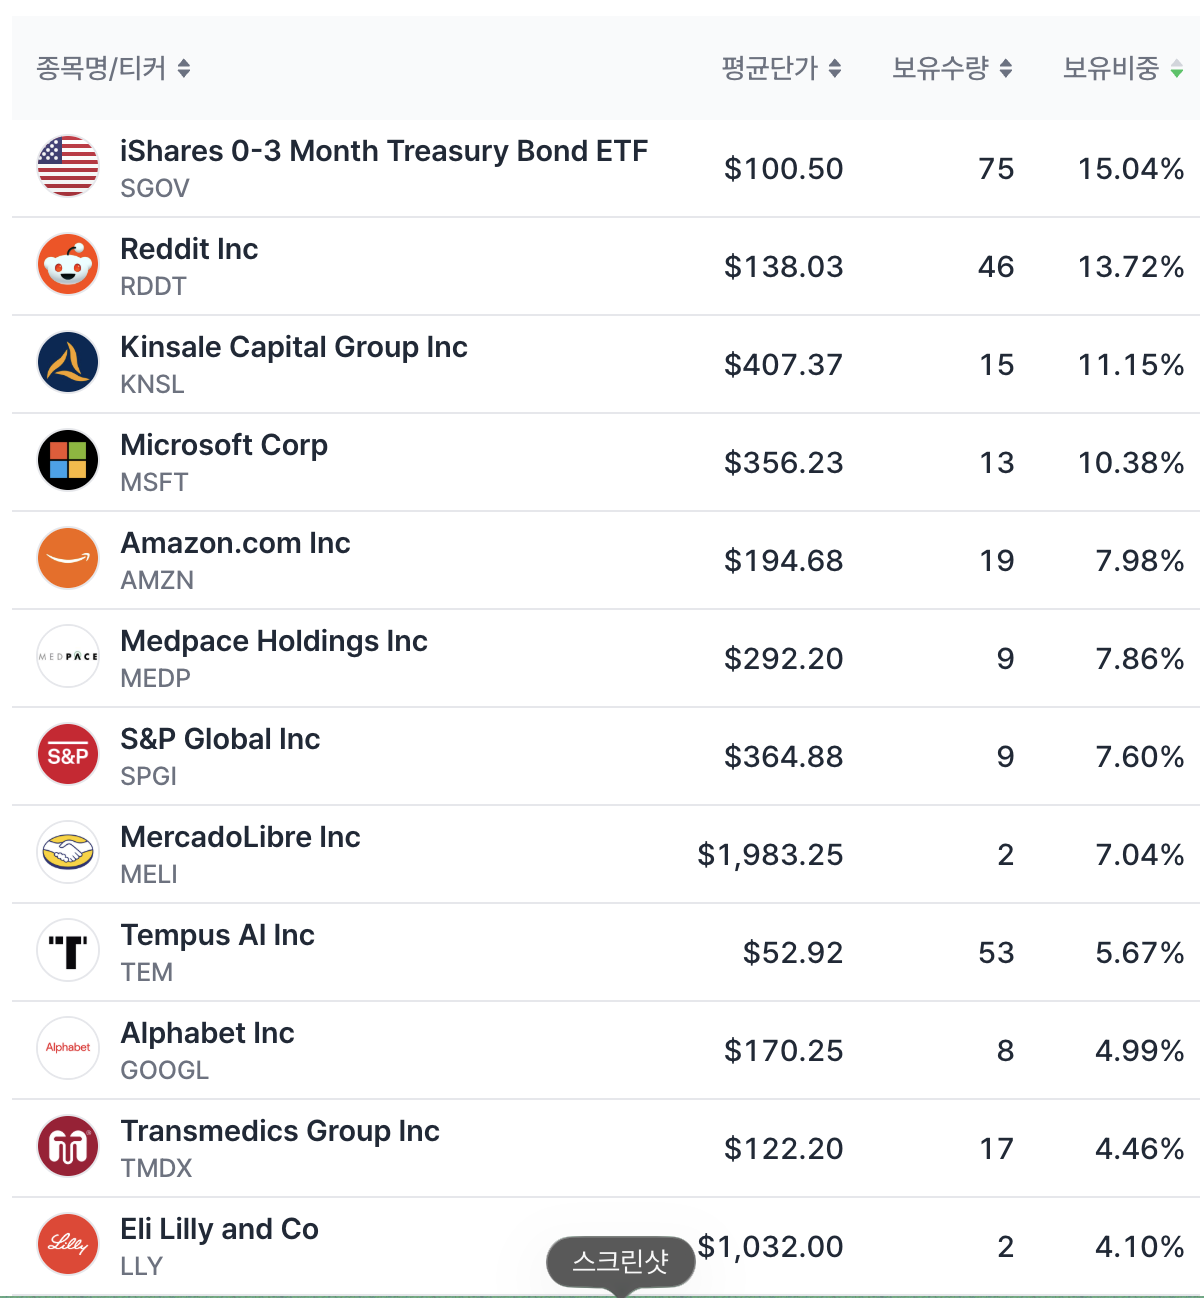Click the Amazon logo icon

pos(68,559)
